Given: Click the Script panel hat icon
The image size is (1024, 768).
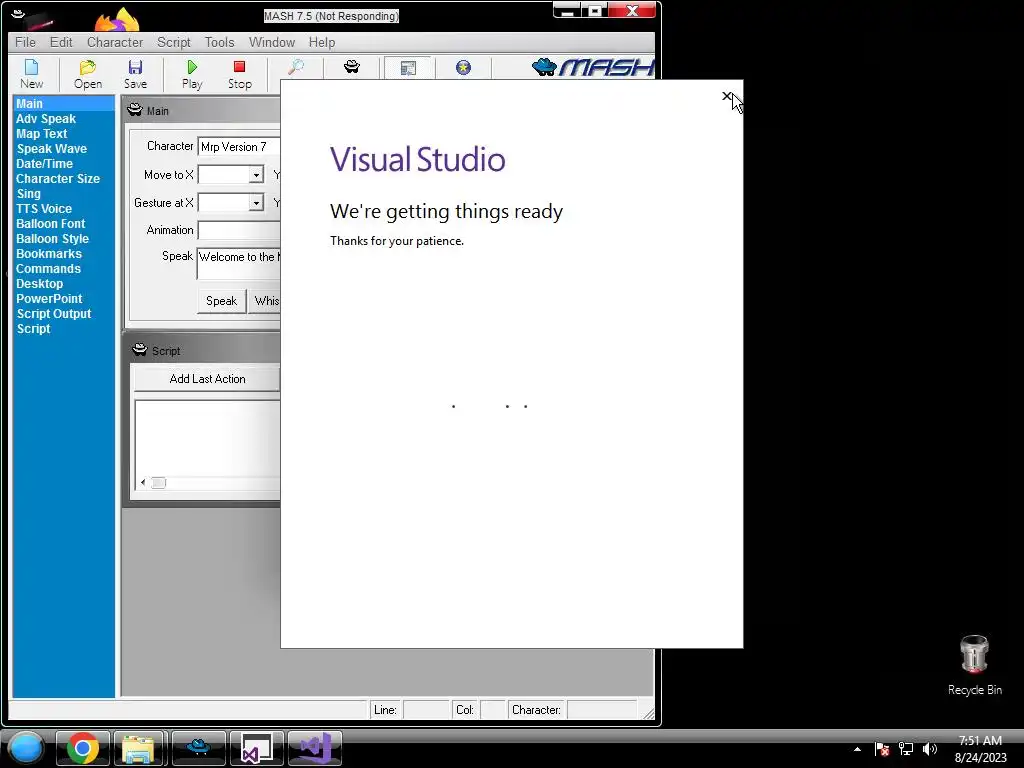Looking at the screenshot, I should [140, 350].
